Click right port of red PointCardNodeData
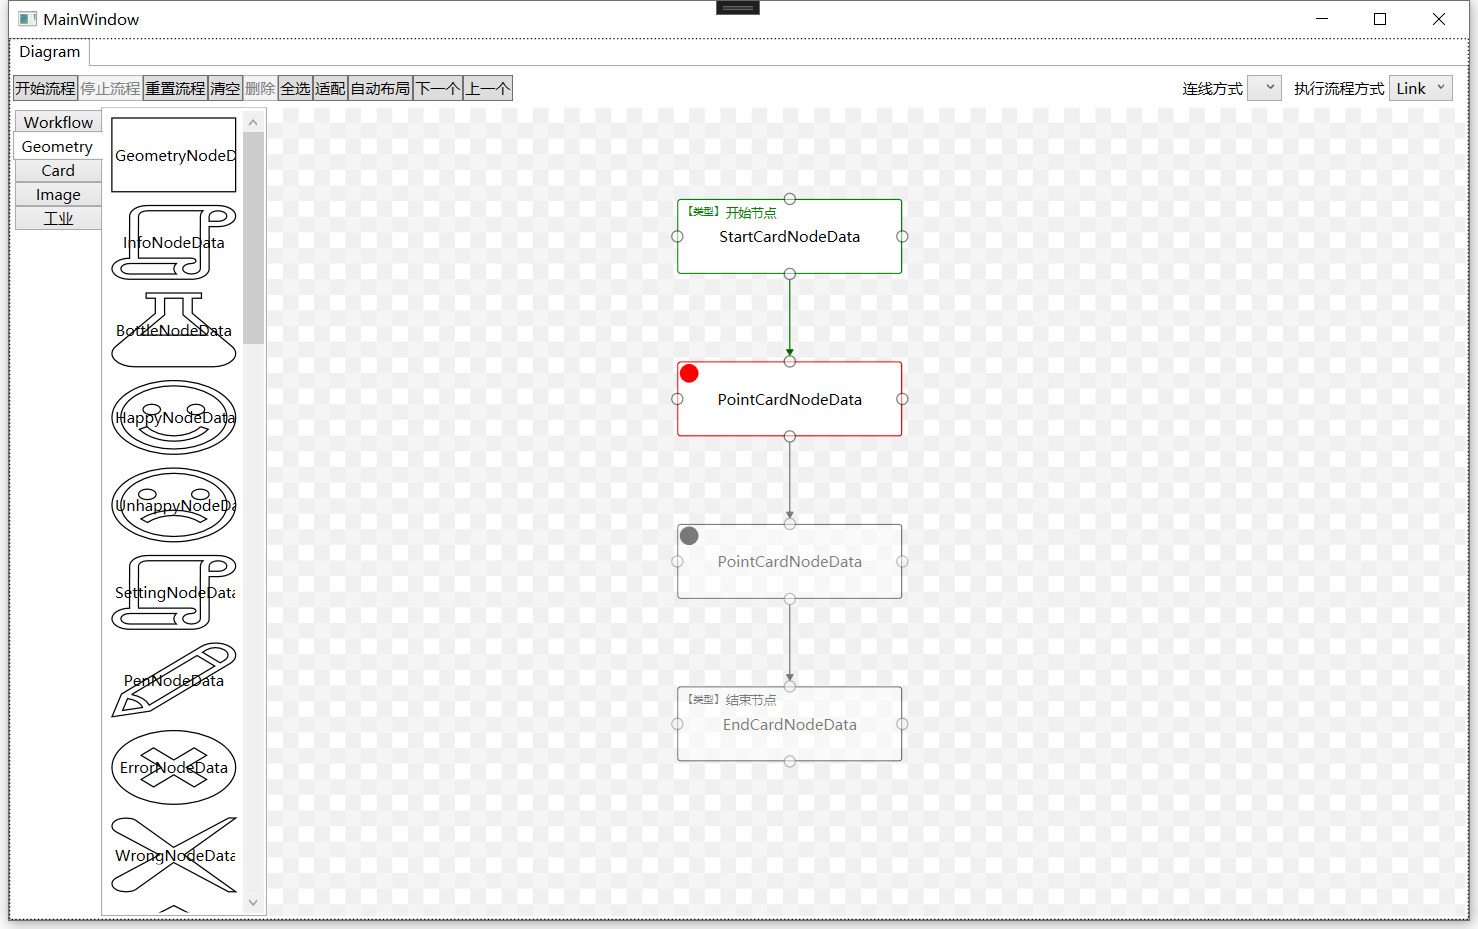The image size is (1478, 929). [x=902, y=399]
